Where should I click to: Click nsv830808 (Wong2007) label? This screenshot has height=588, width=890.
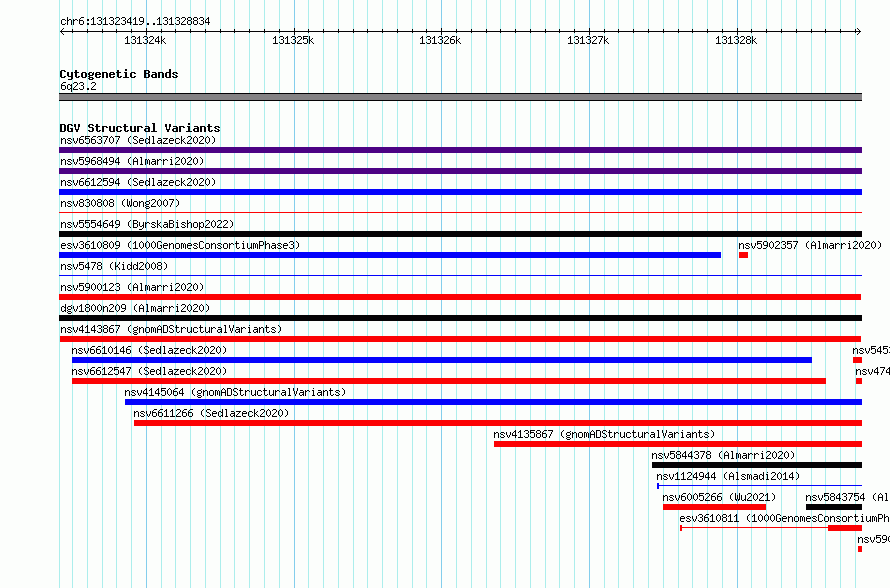point(120,203)
